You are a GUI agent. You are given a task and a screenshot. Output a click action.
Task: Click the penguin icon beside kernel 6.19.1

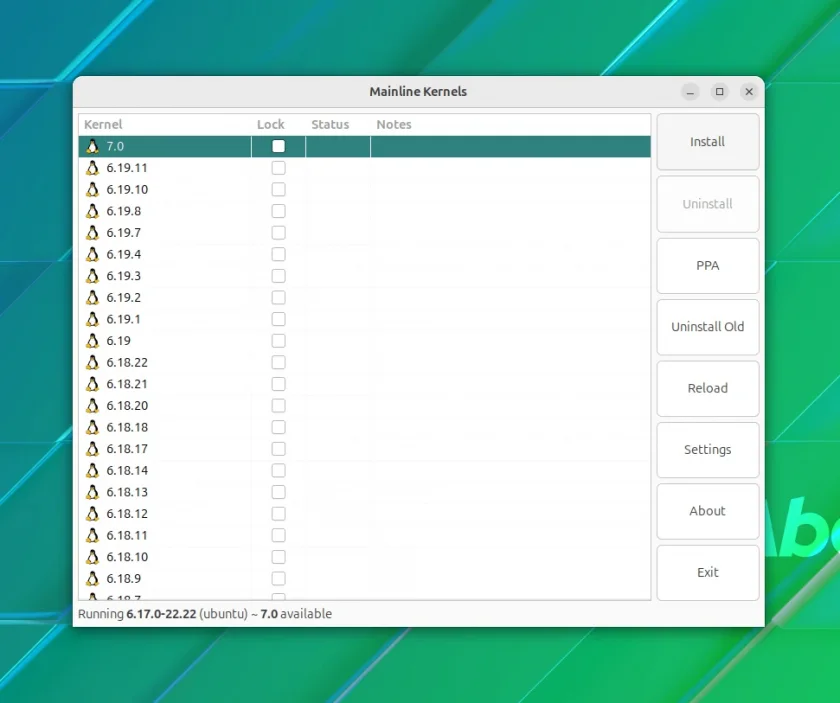pyautogui.click(x=93, y=319)
